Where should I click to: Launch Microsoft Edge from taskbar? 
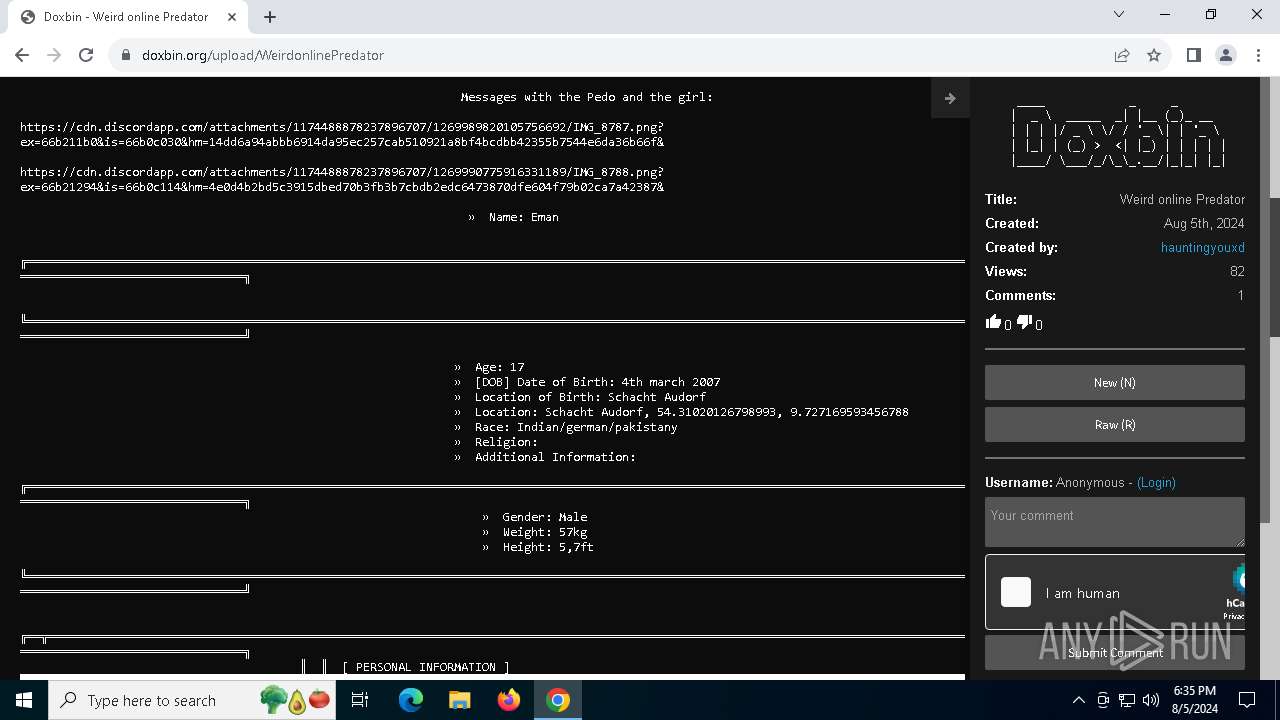[x=411, y=700]
